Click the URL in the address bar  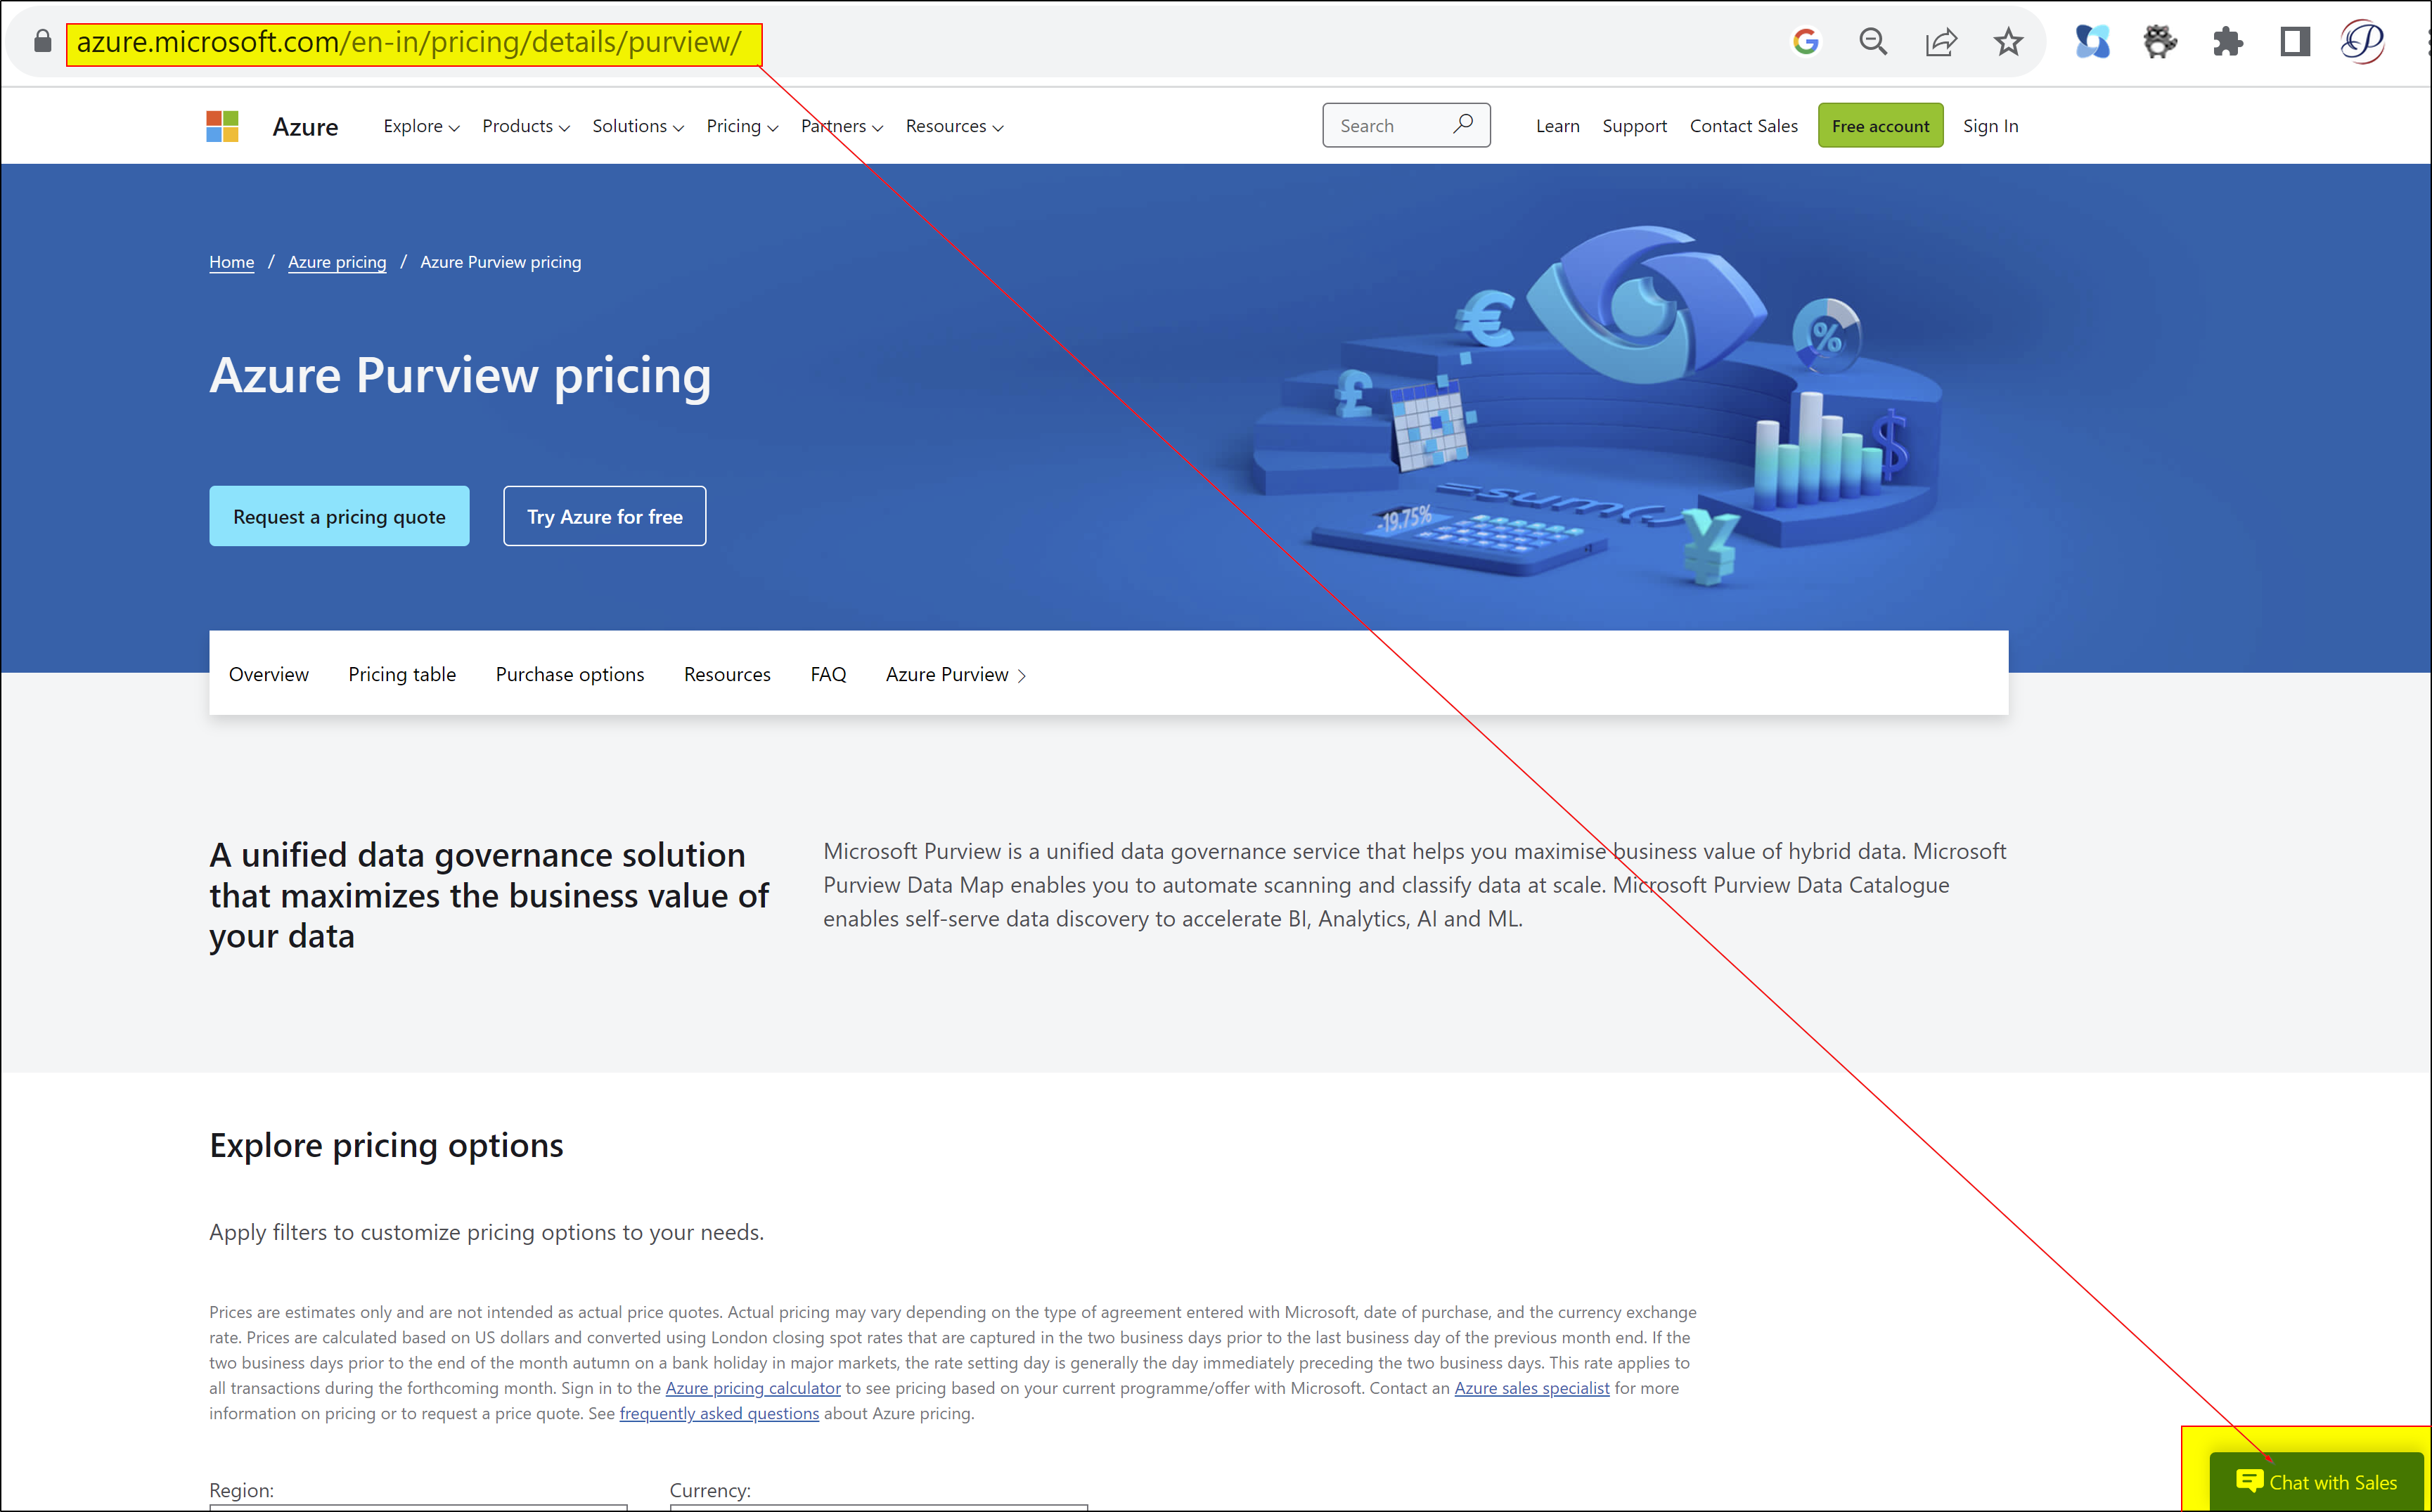(x=409, y=42)
